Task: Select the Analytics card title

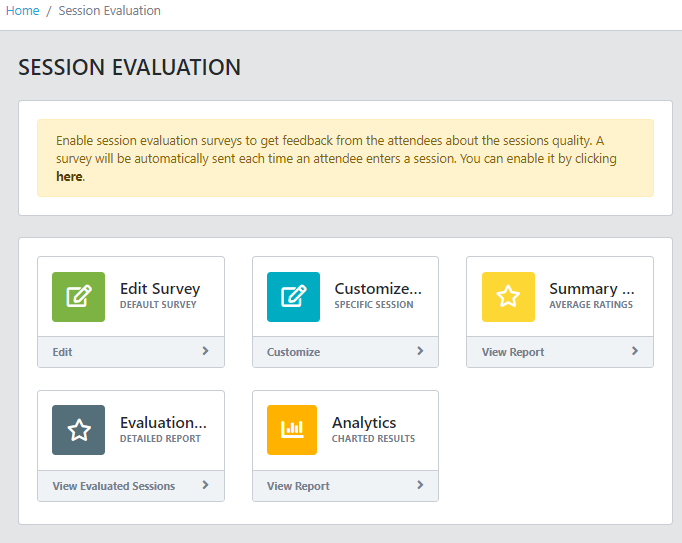Action: point(364,423)
